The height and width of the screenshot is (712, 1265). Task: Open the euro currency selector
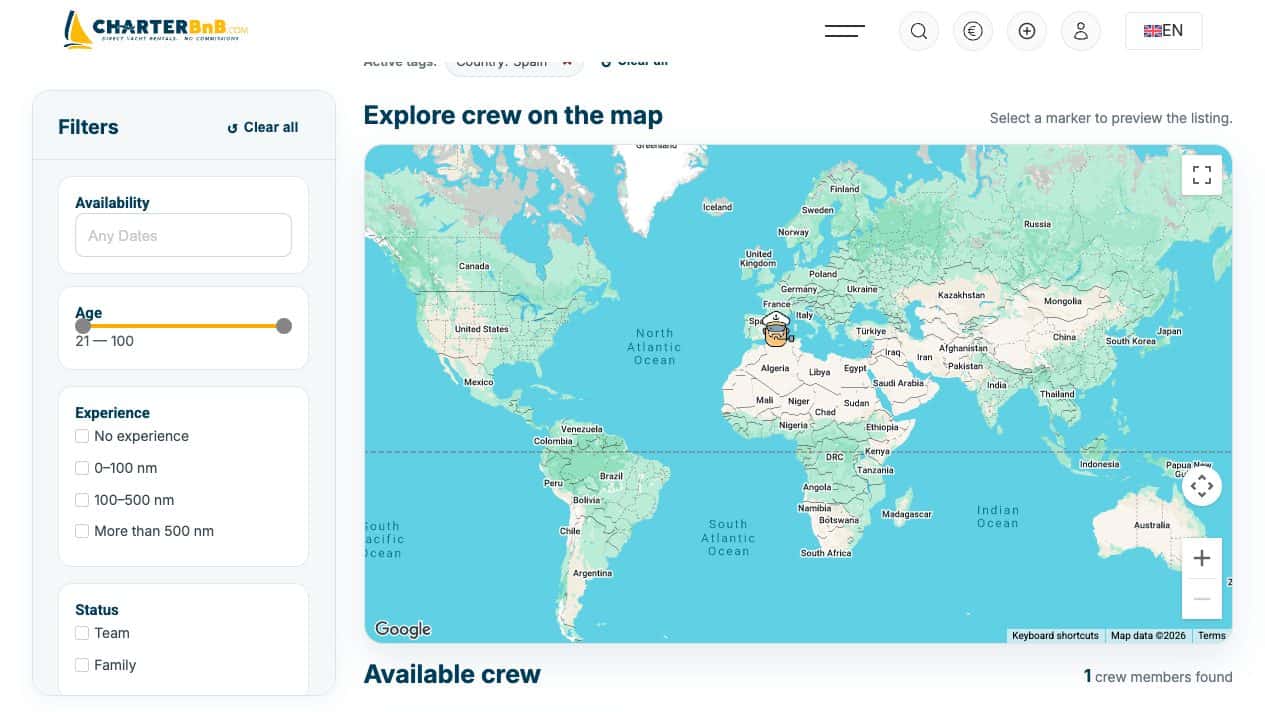[x=973, y=31]
